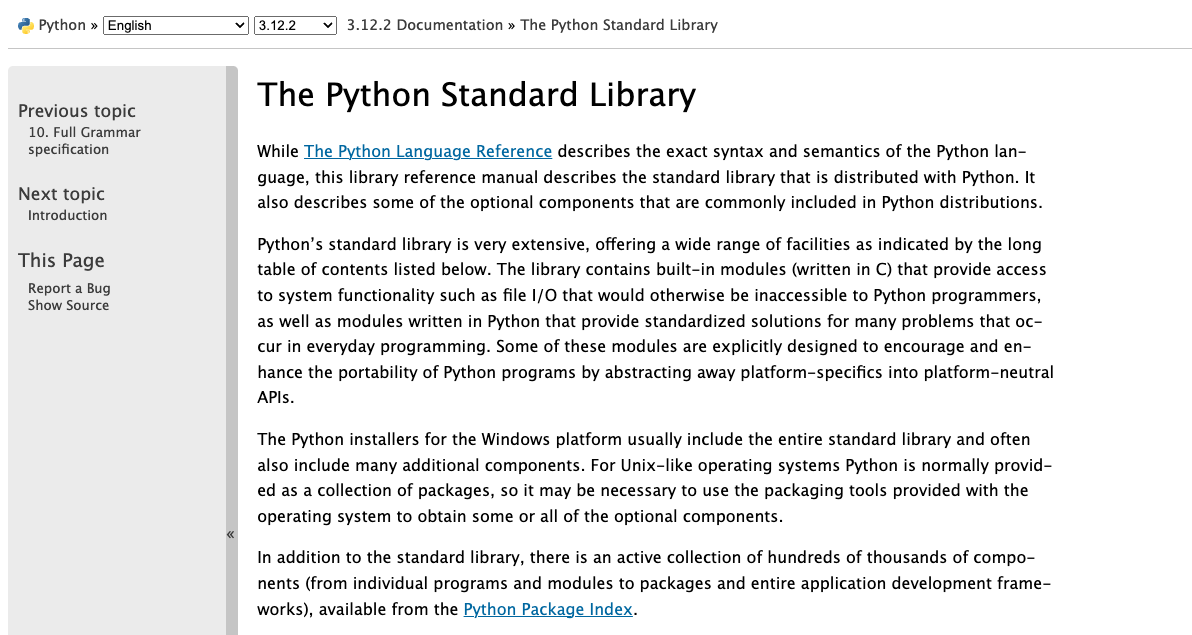Click the Python logo icon
The height and width of the screenshot is (635, 1192).
[26, 25]
